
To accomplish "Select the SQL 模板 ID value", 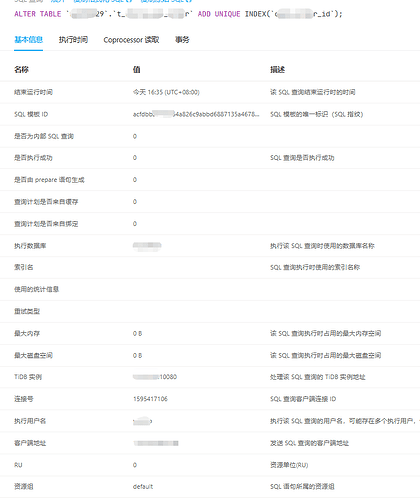I will (x=196, y=114).
